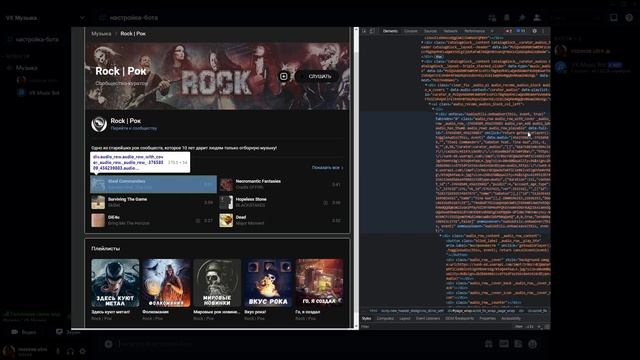The width and height of the screenshot is (640, 360).
Task: Click the shuffle icon beside the Слушать button
Action: click(x=284, y=76)
